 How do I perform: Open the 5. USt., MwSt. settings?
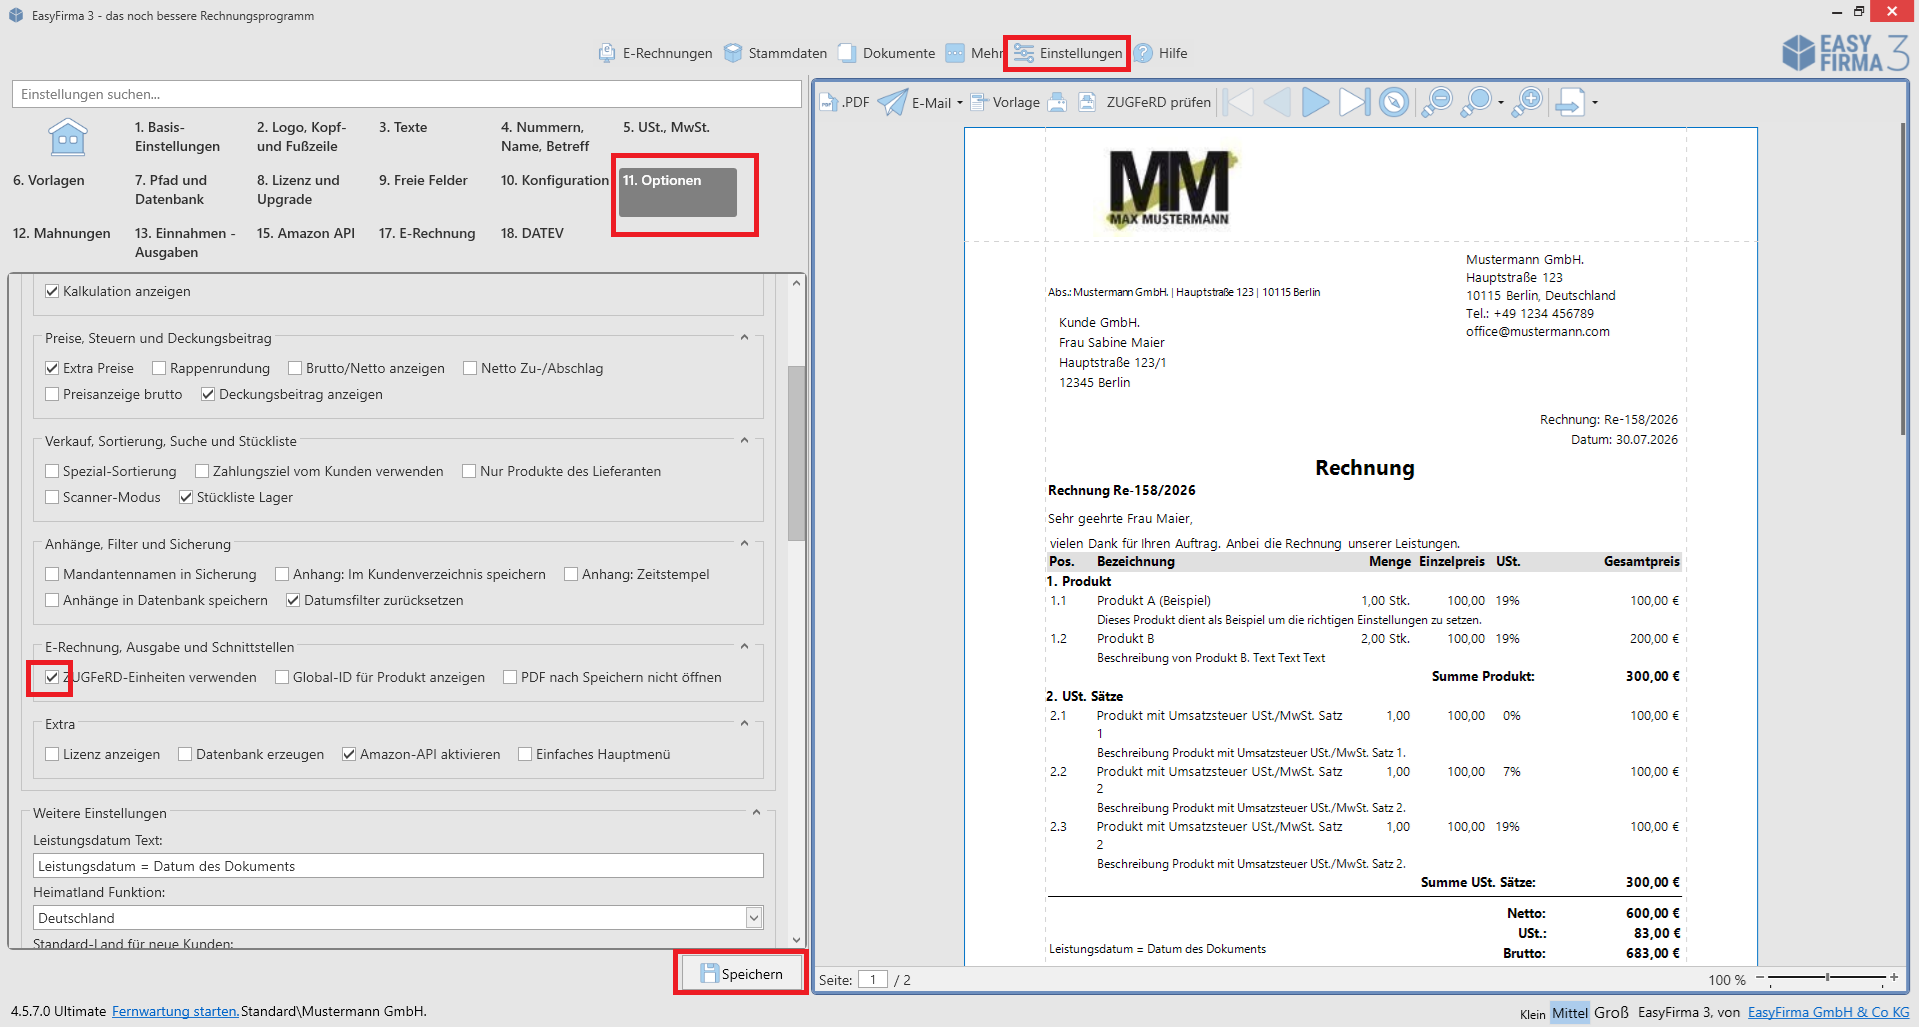pyautogui.click(x=666, y=128)
